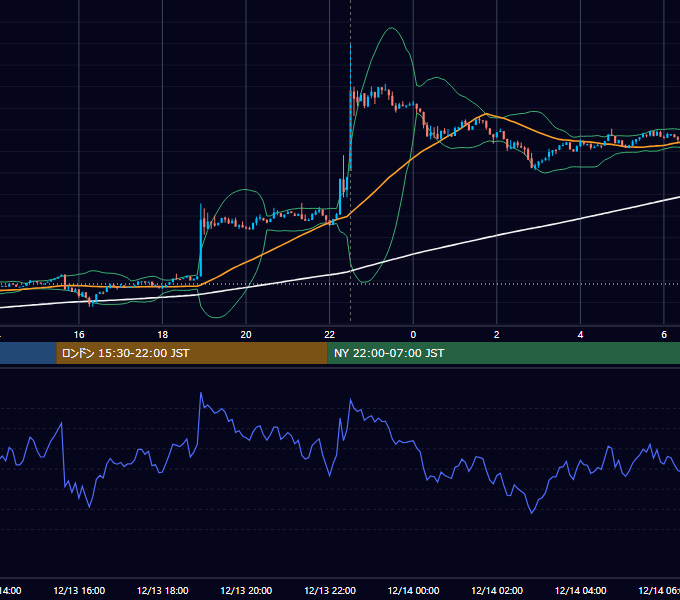Click time axis label 0
Screen dimensions: 680x600
413,335
